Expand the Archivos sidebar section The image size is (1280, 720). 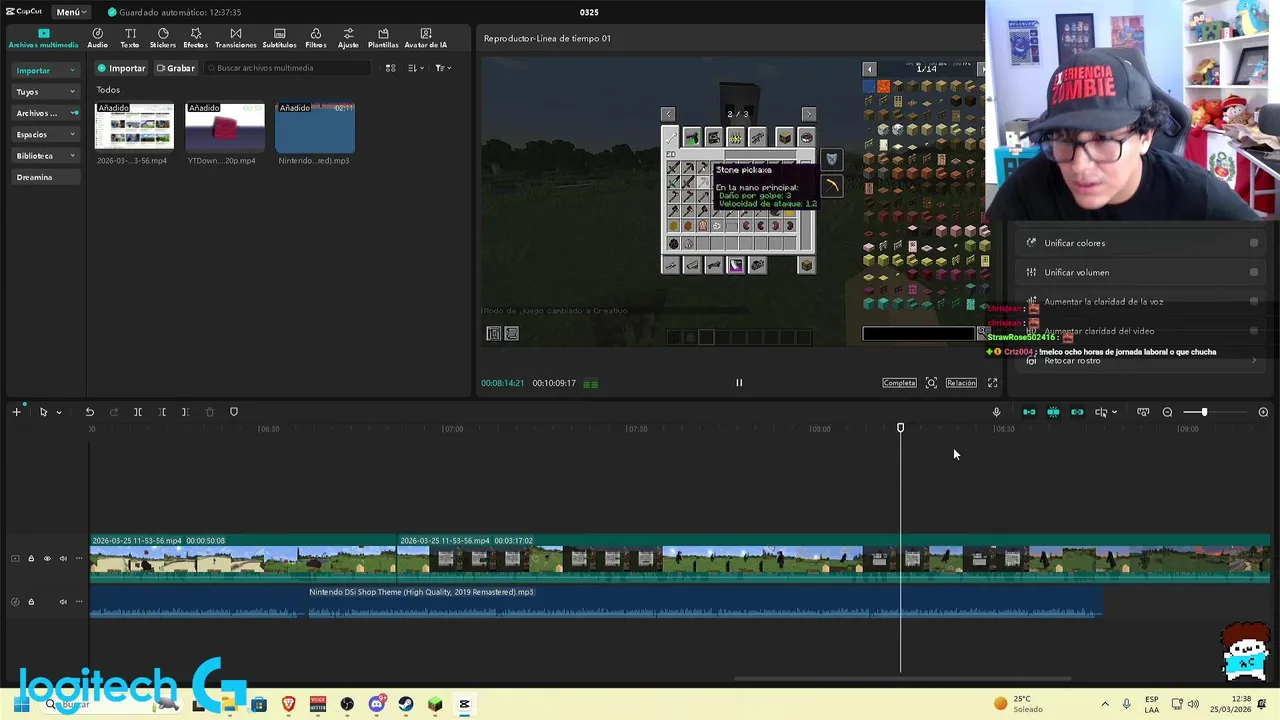45,113
